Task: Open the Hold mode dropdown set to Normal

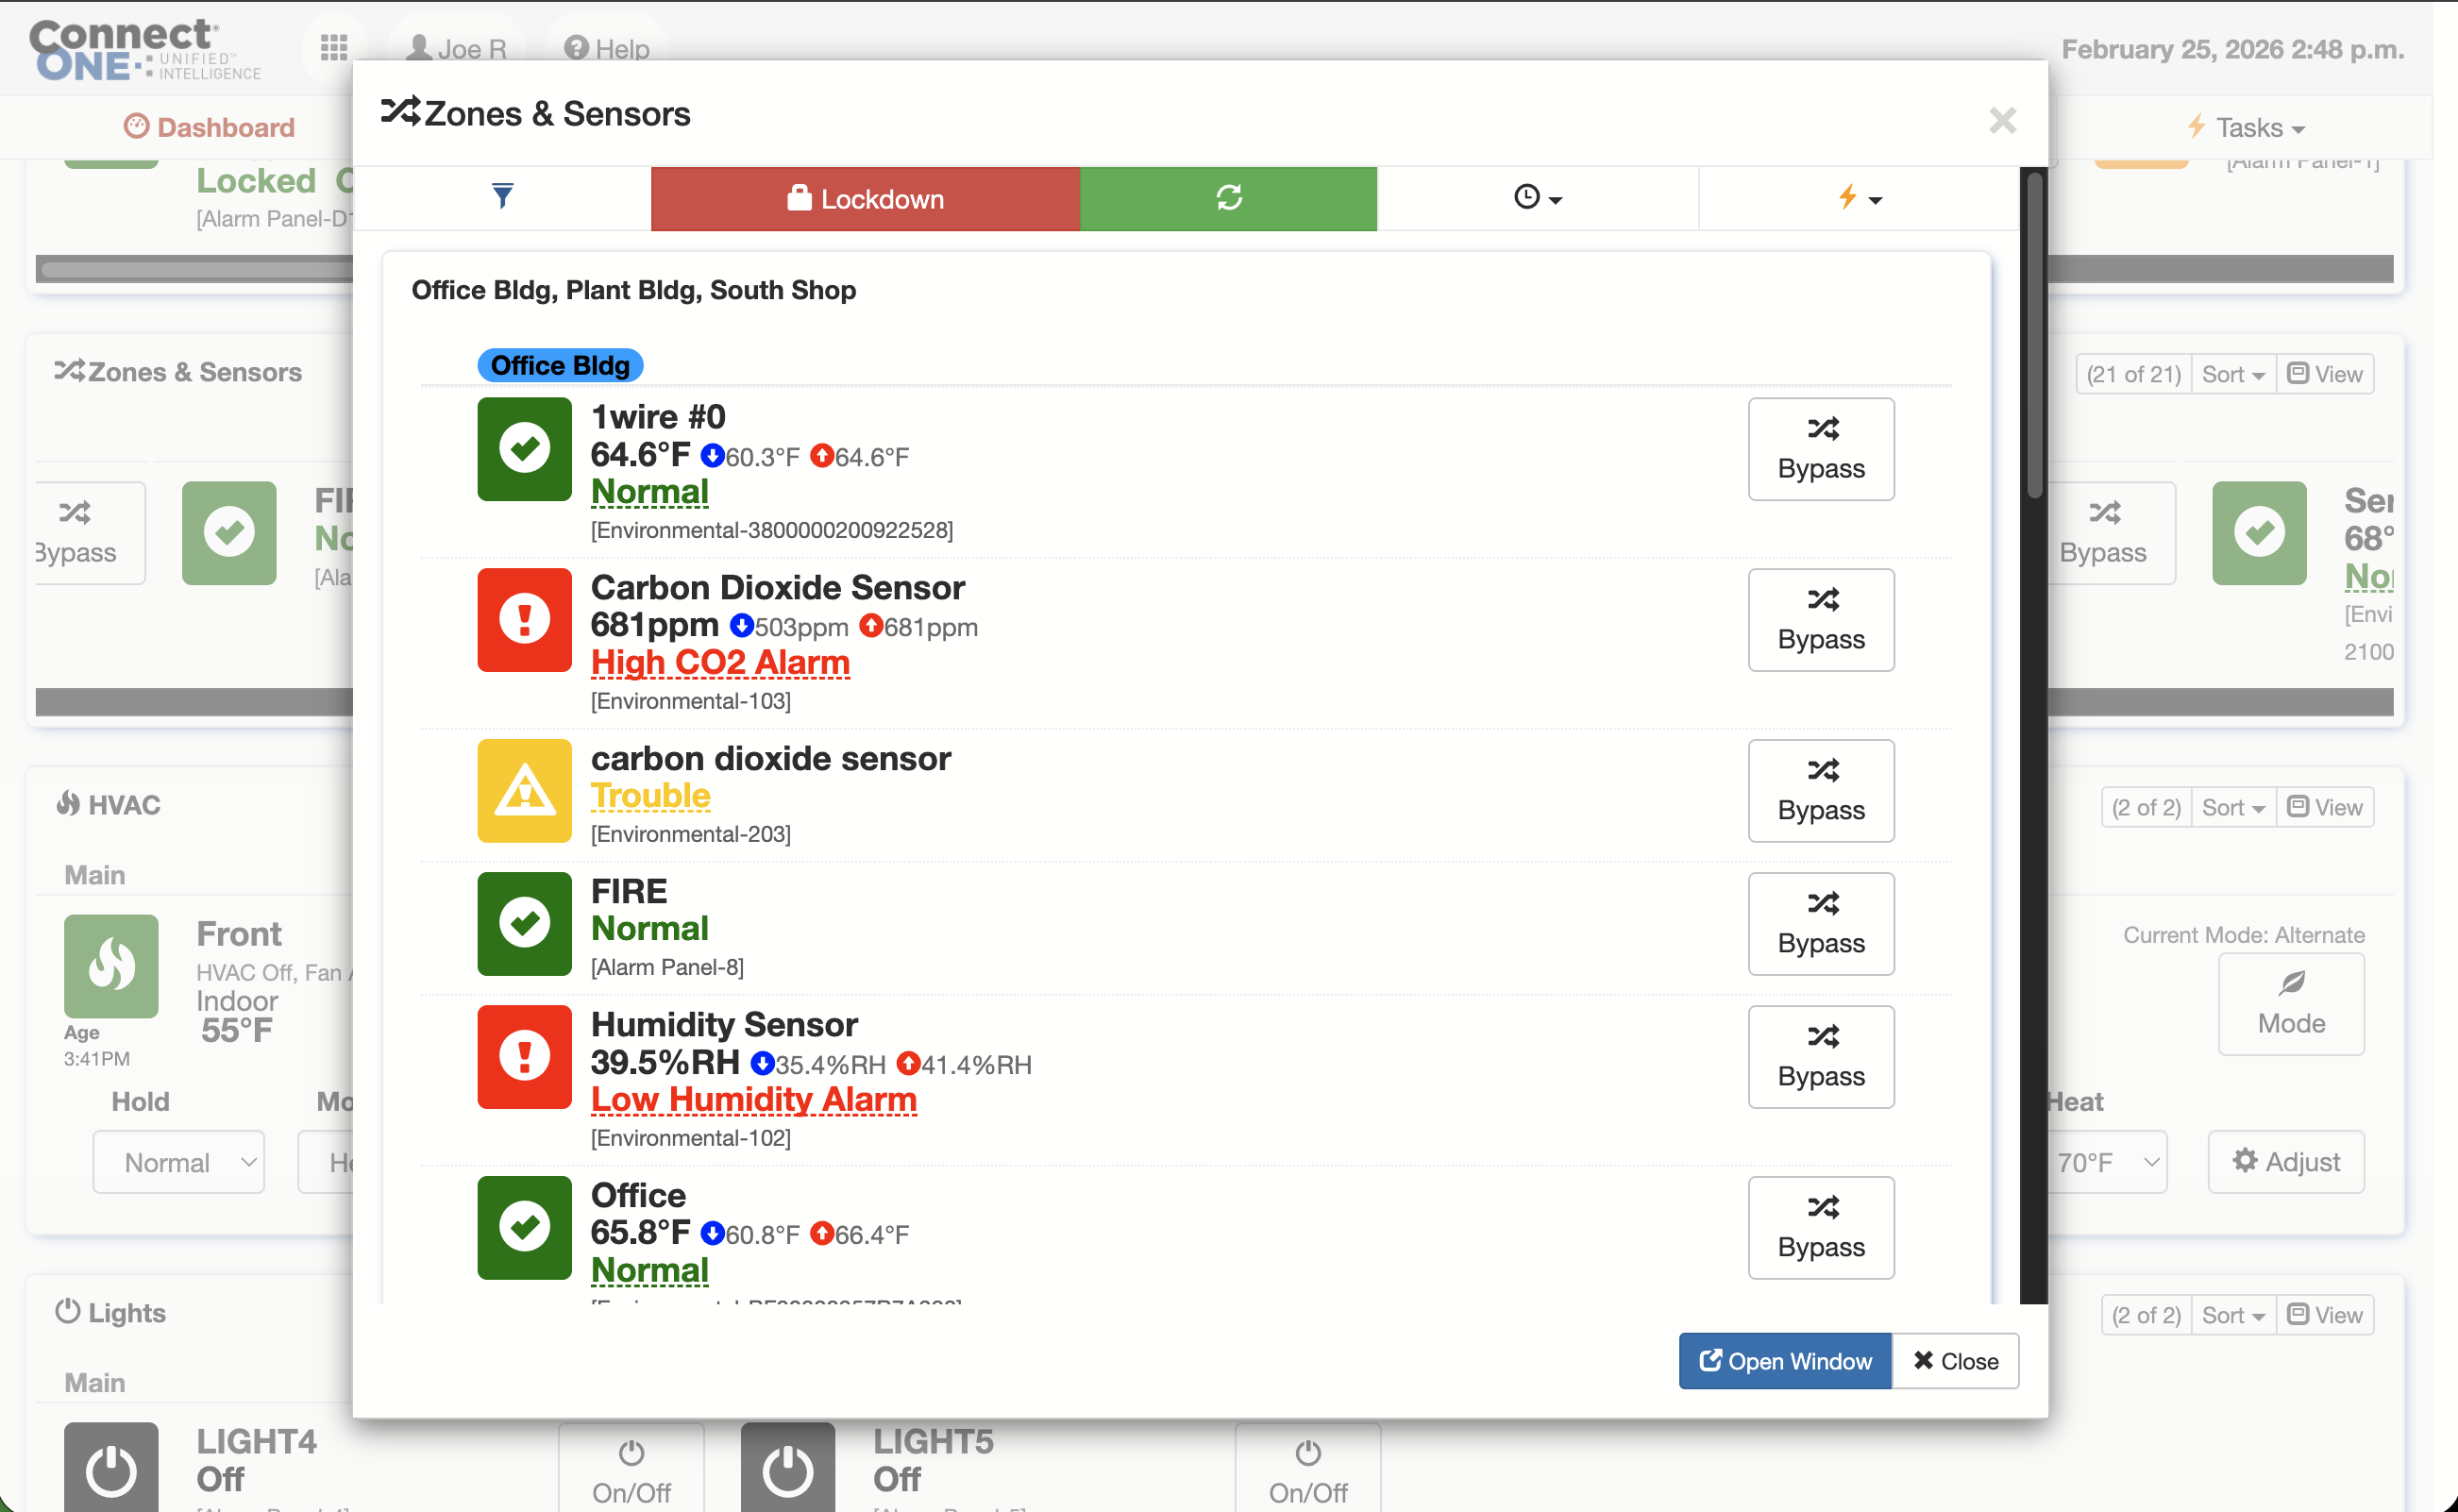Action: coord(178,1161)
